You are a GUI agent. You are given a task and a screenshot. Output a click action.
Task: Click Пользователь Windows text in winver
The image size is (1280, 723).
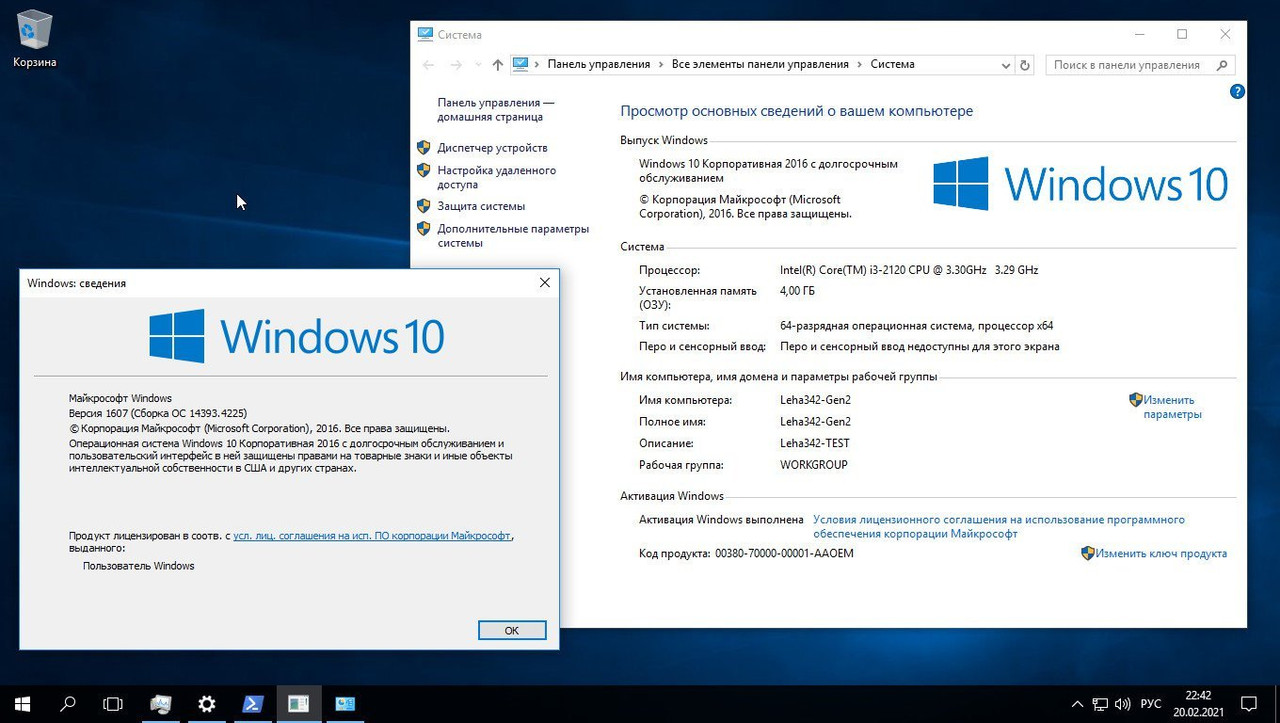pos(138,566)
